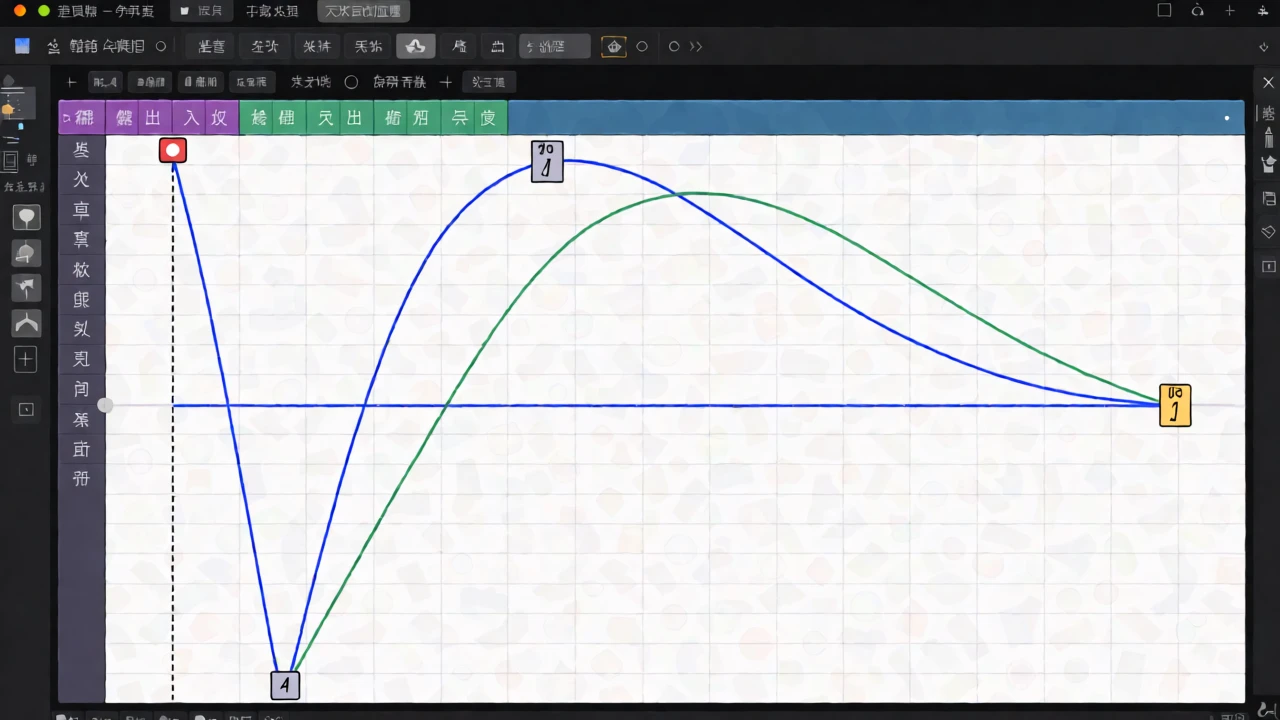Screen dimensions: 1280x720
Task: Click the bottom panel icon in right sidebar
Action: click(x=1269, y=266)
